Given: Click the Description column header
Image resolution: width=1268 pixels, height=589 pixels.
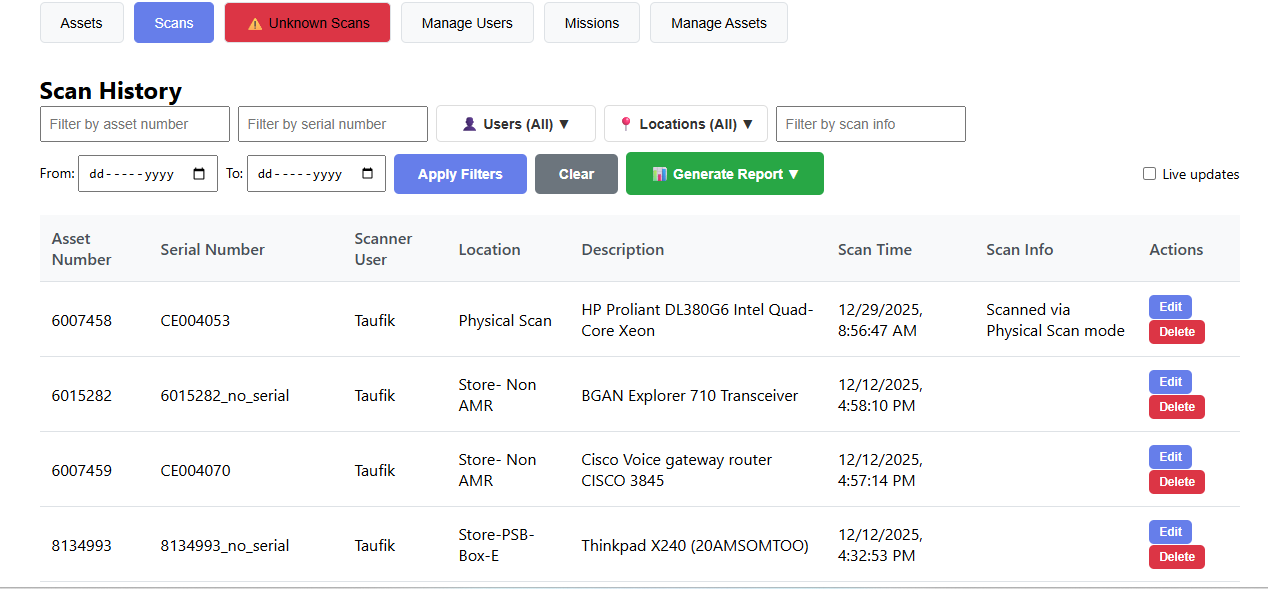Looking at the screenshot, I should coord(623,250).
